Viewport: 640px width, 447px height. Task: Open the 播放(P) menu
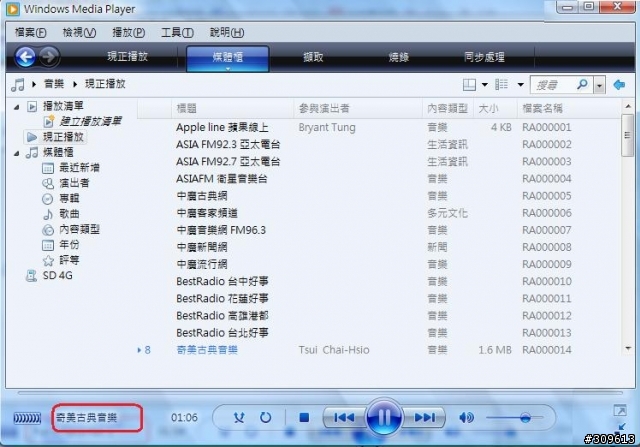click(x=129, y=33)
